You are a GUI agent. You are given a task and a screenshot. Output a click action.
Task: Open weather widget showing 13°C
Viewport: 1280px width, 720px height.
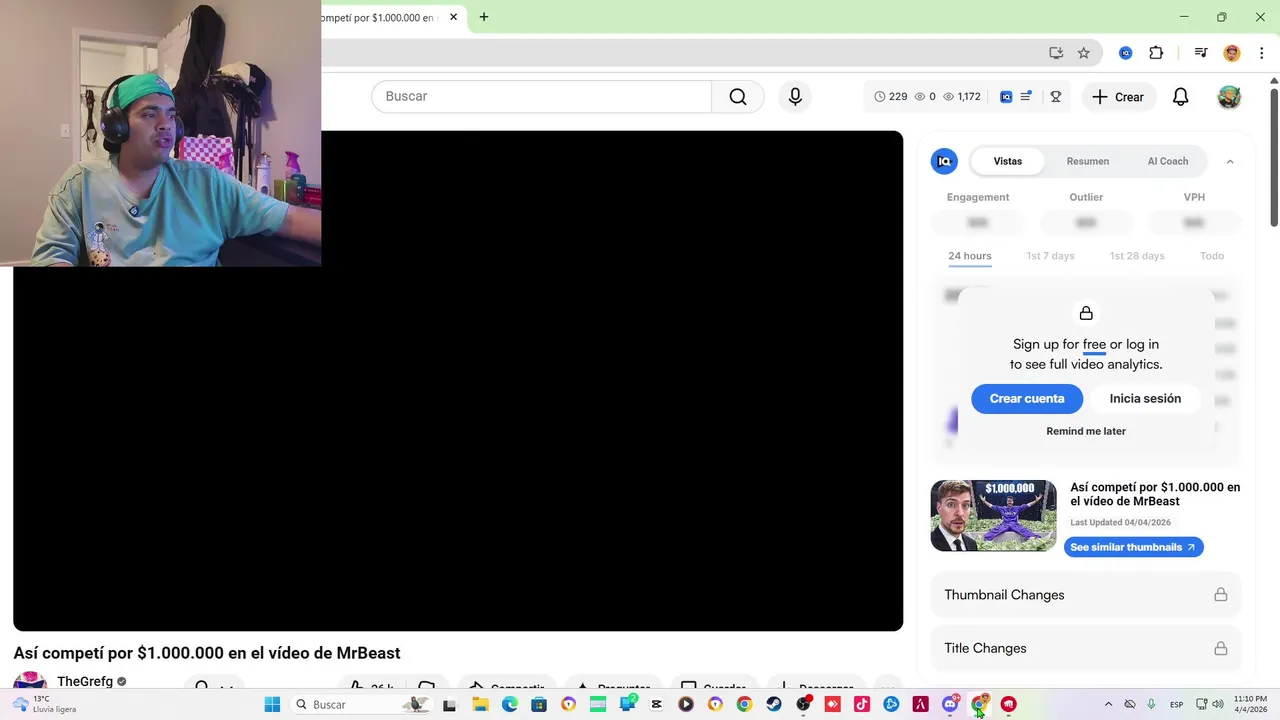(x=44, y=704)
